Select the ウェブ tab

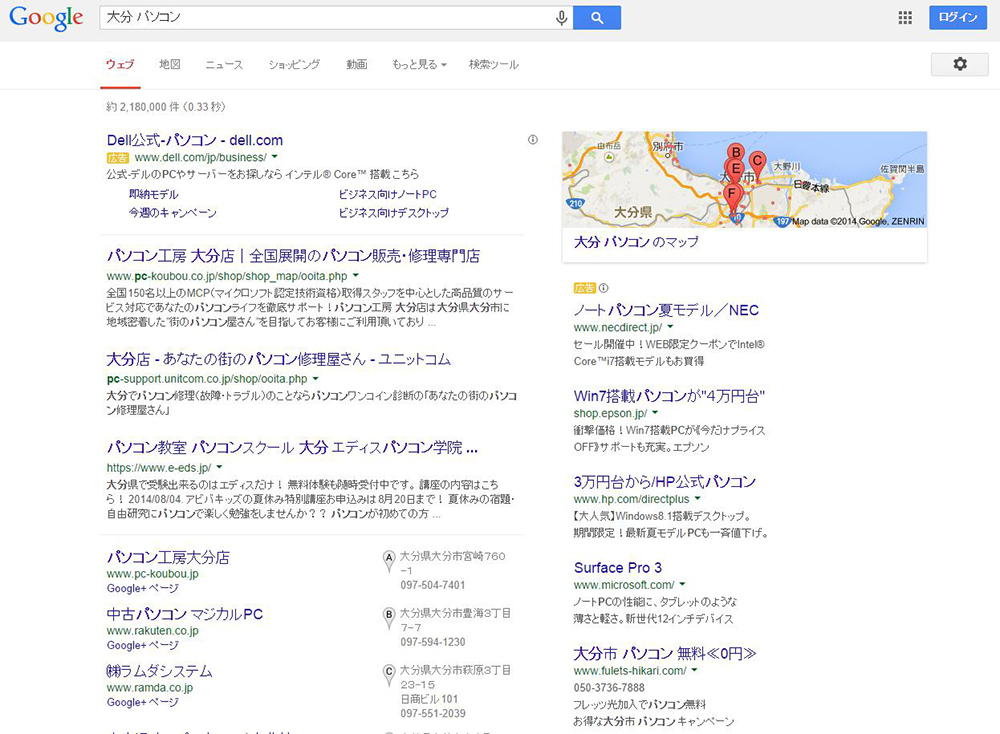tap(120, 64)
